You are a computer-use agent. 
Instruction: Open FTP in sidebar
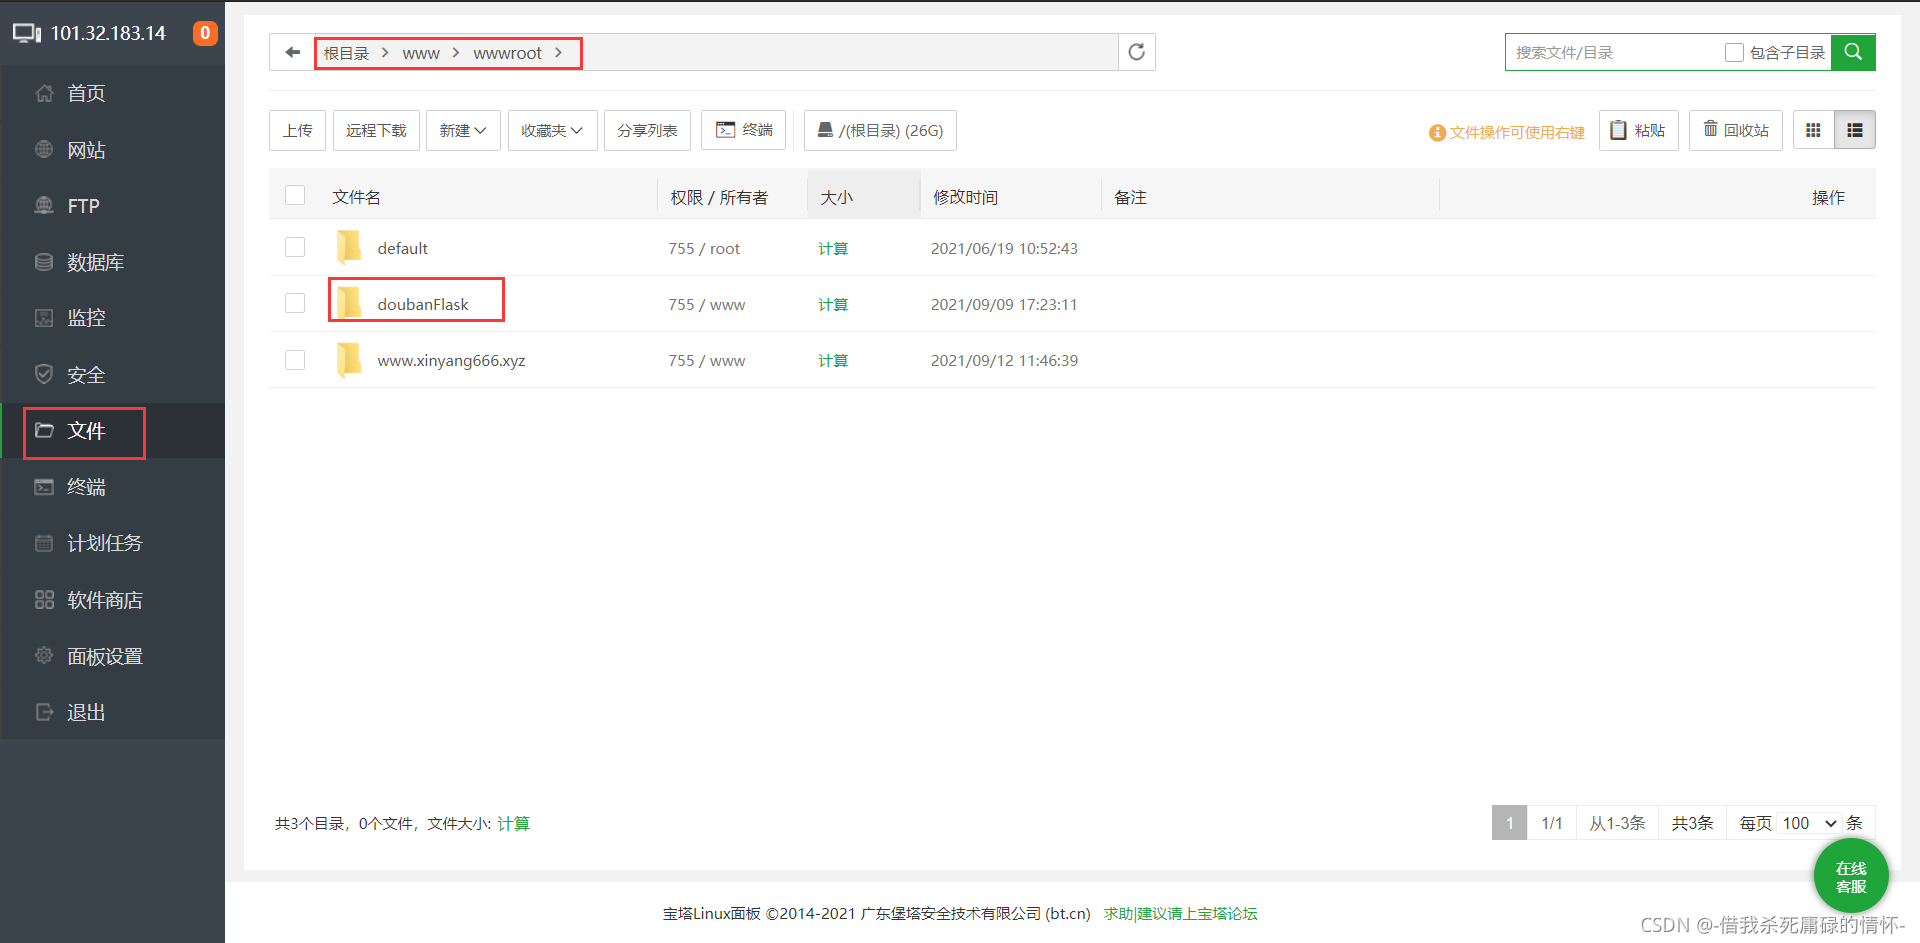[x=113, y=206]
